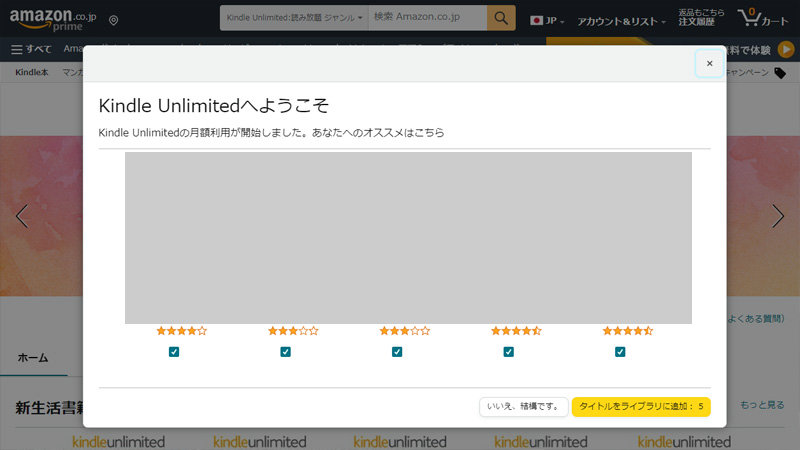Click the search magnifier button
The width and height of the screenshot is (800, 450).
point(501,18)
